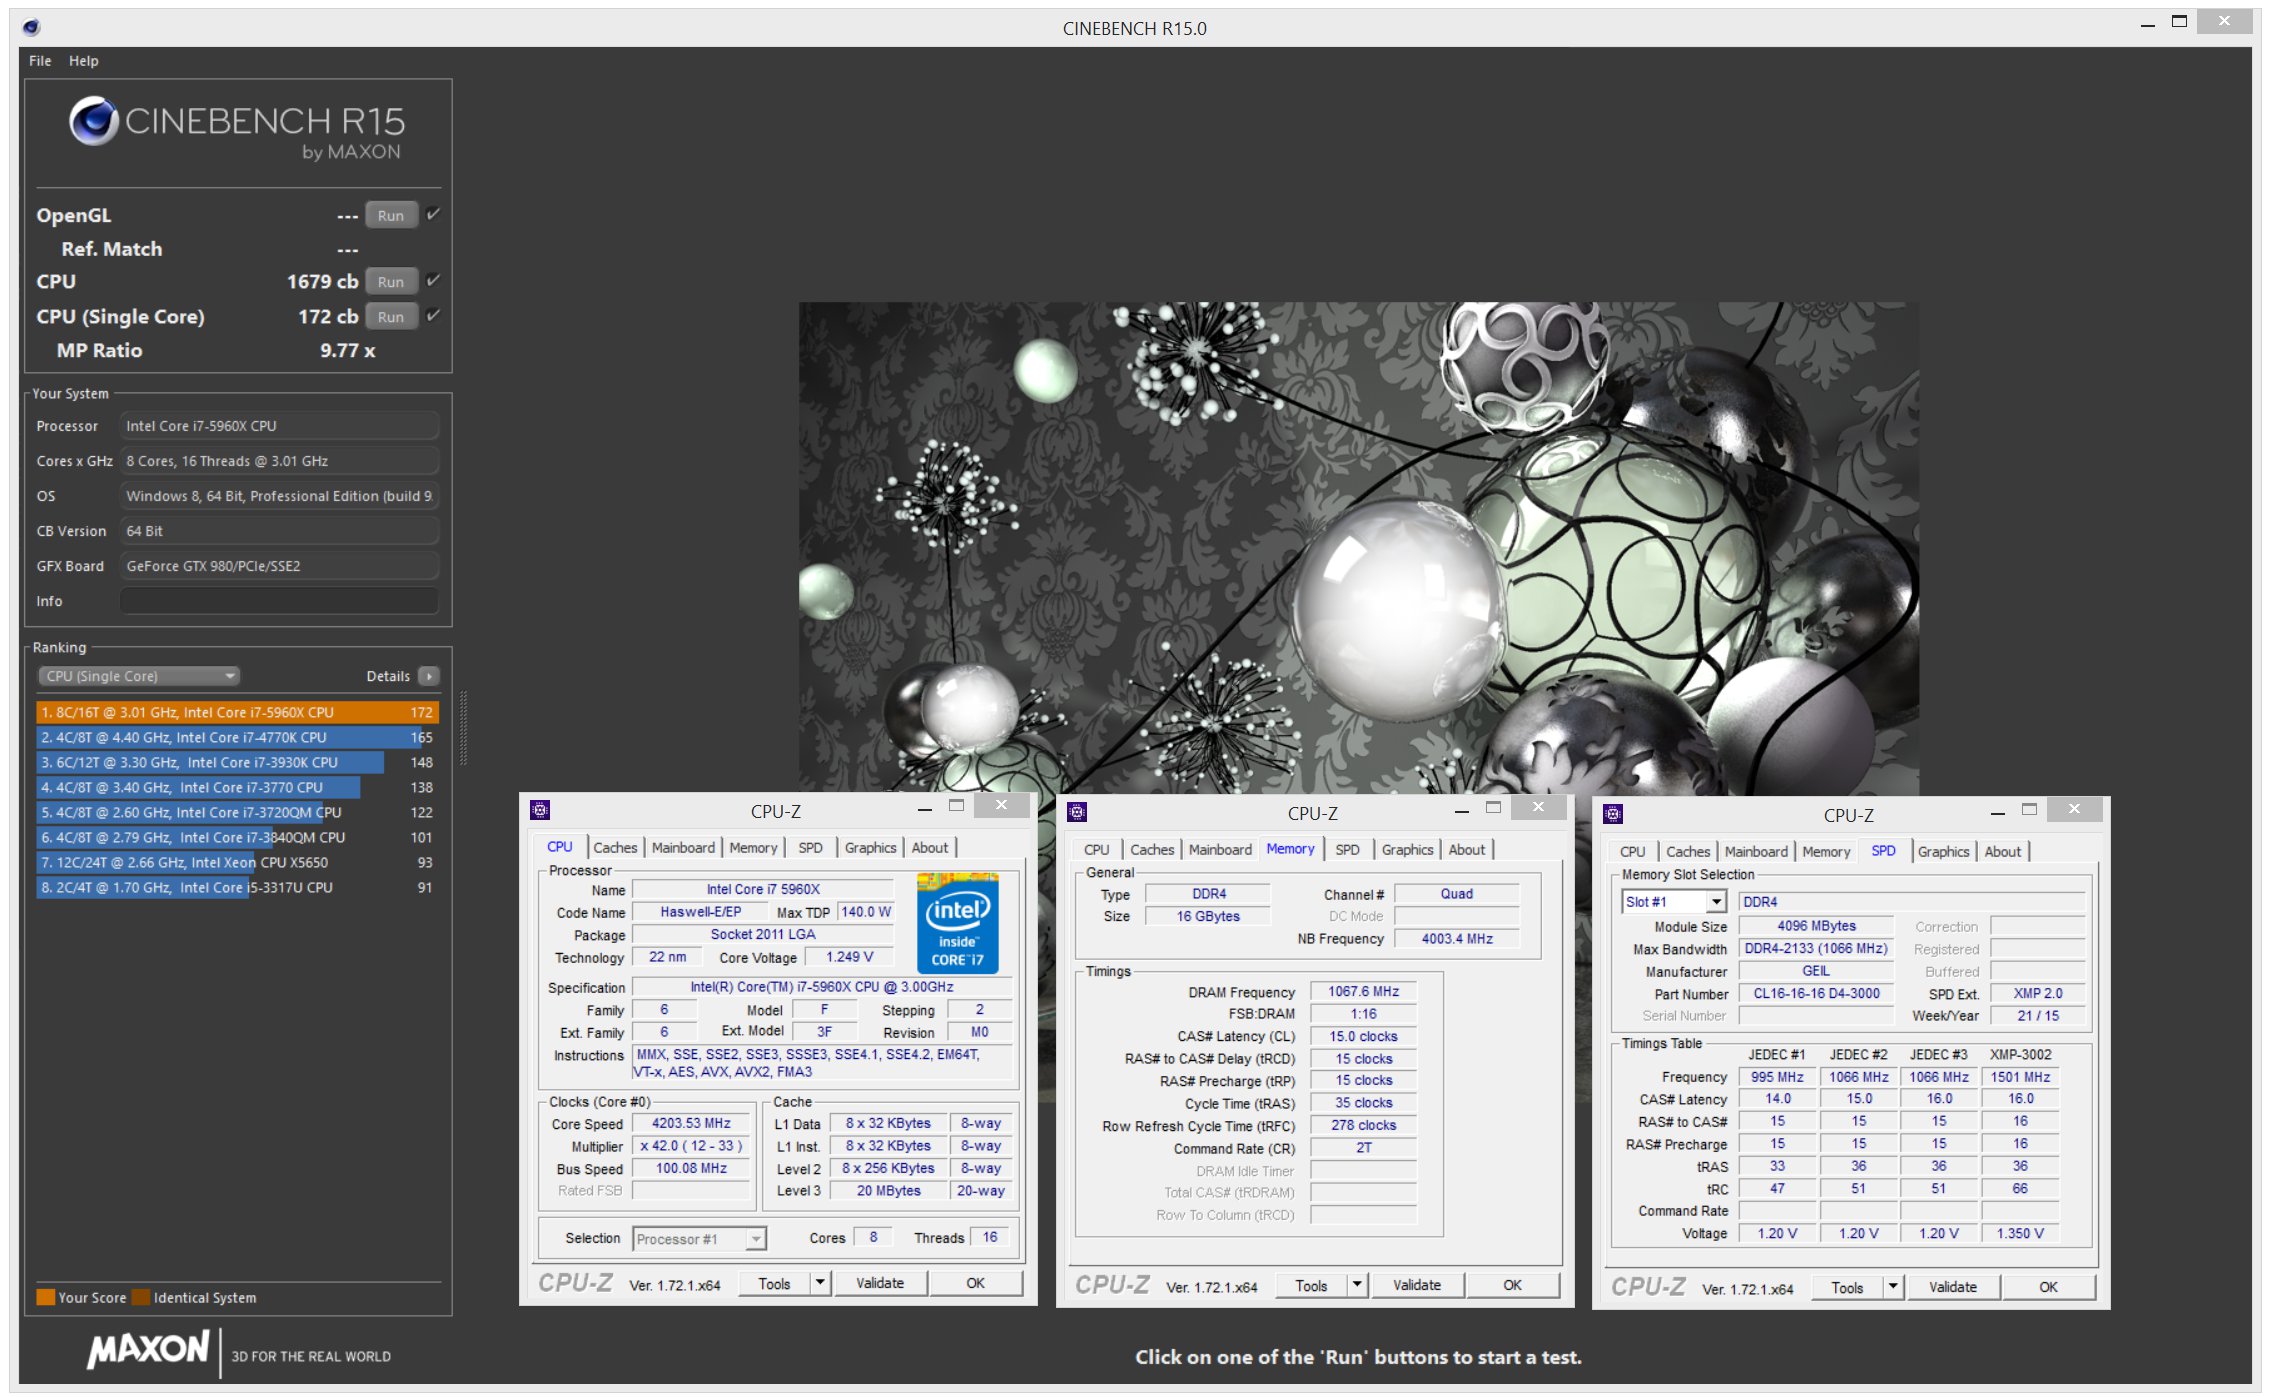The width and height of the screenshot is (2270, 1397).
Task: Maximize the Memory CPU-Z window
Action: point(1494,808)
